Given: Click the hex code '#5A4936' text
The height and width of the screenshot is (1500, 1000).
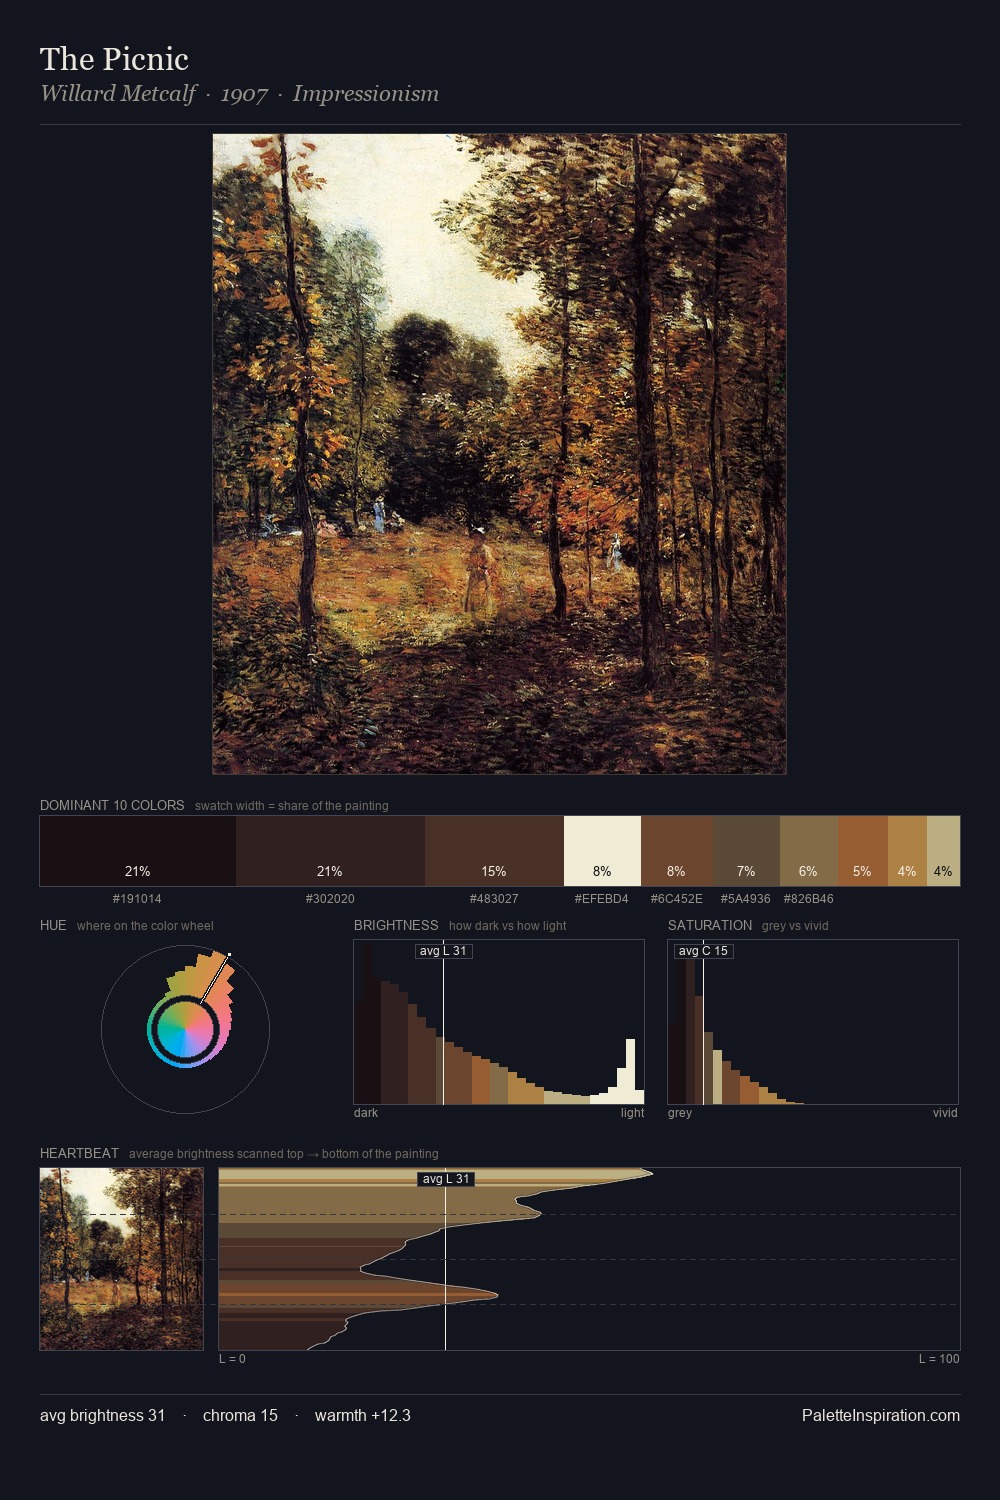Looking at the screenshot, I should 746,899.
